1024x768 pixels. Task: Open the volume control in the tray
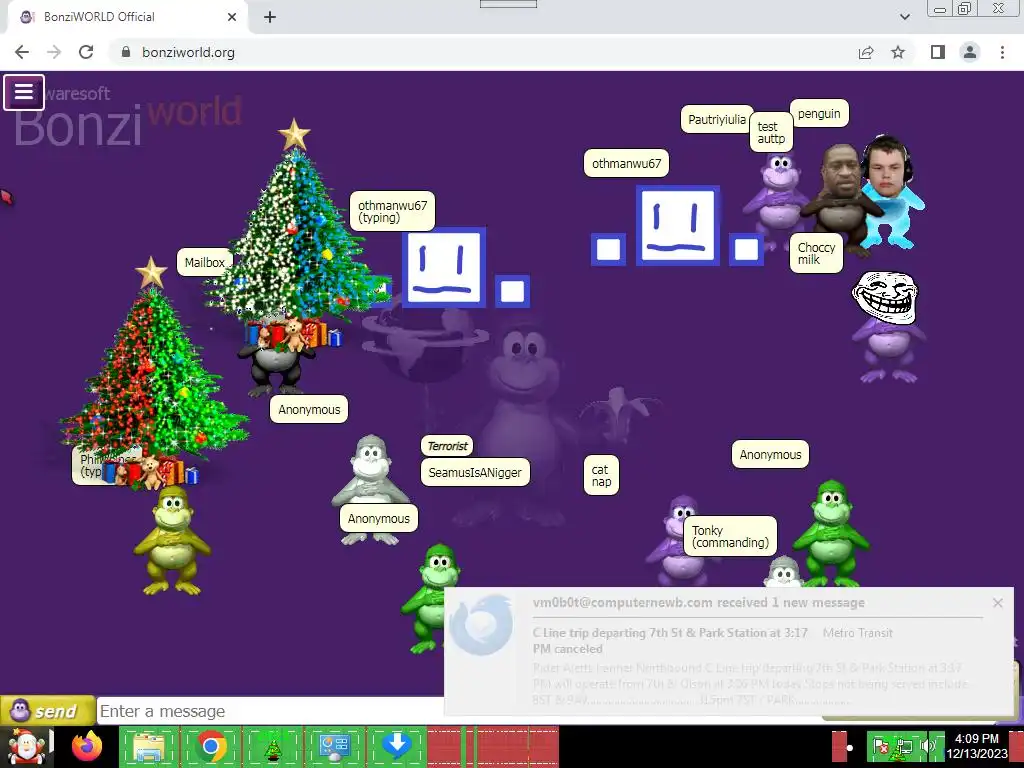927,746
